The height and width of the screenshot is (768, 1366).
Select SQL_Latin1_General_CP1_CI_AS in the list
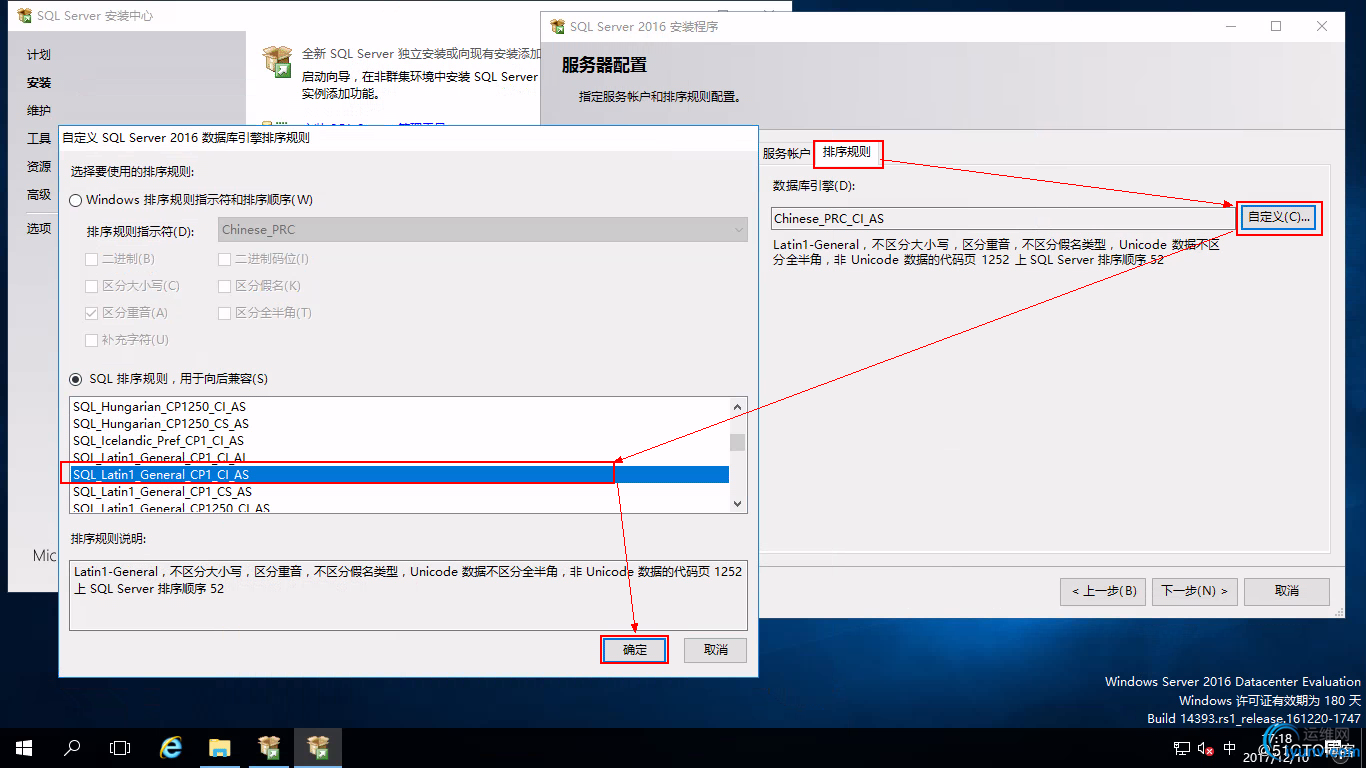point(400,475)
